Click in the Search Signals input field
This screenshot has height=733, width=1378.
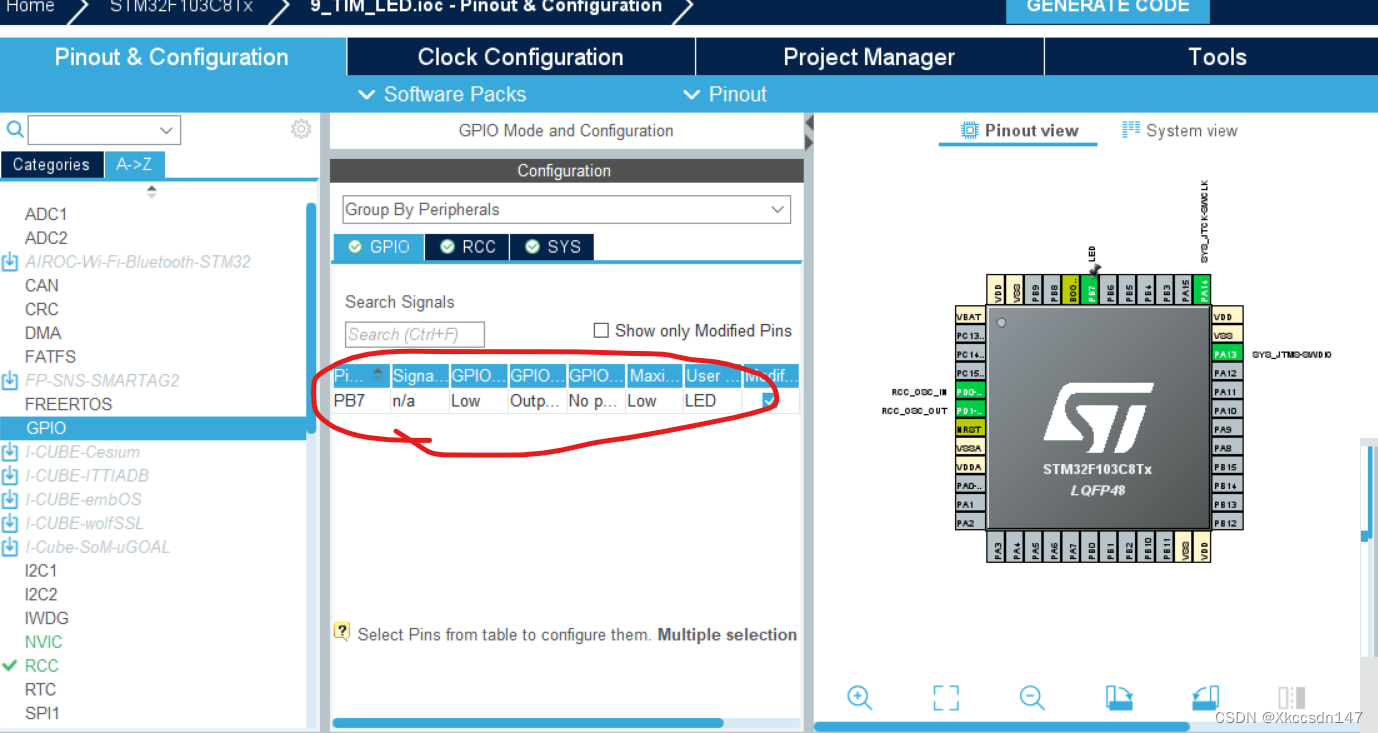415,334
